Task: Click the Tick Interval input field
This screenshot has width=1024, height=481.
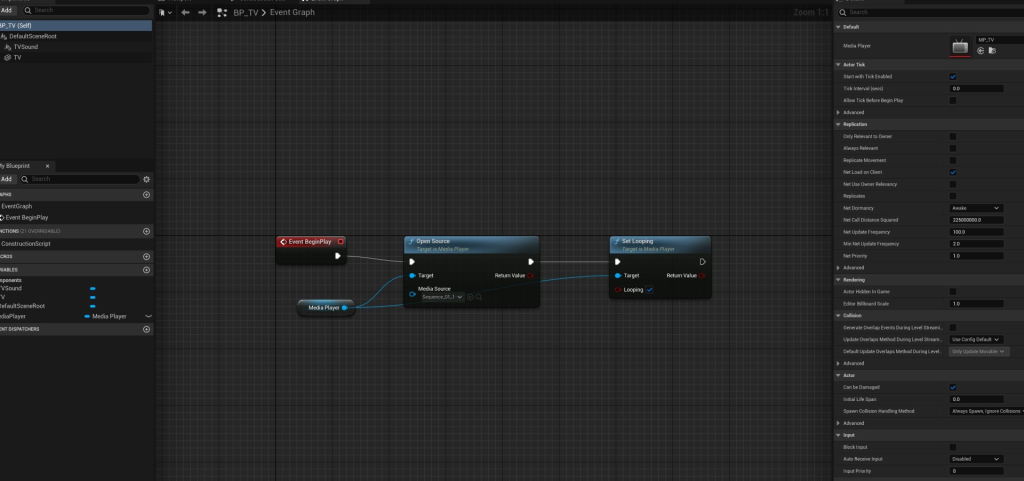Action: pos(976,88)
